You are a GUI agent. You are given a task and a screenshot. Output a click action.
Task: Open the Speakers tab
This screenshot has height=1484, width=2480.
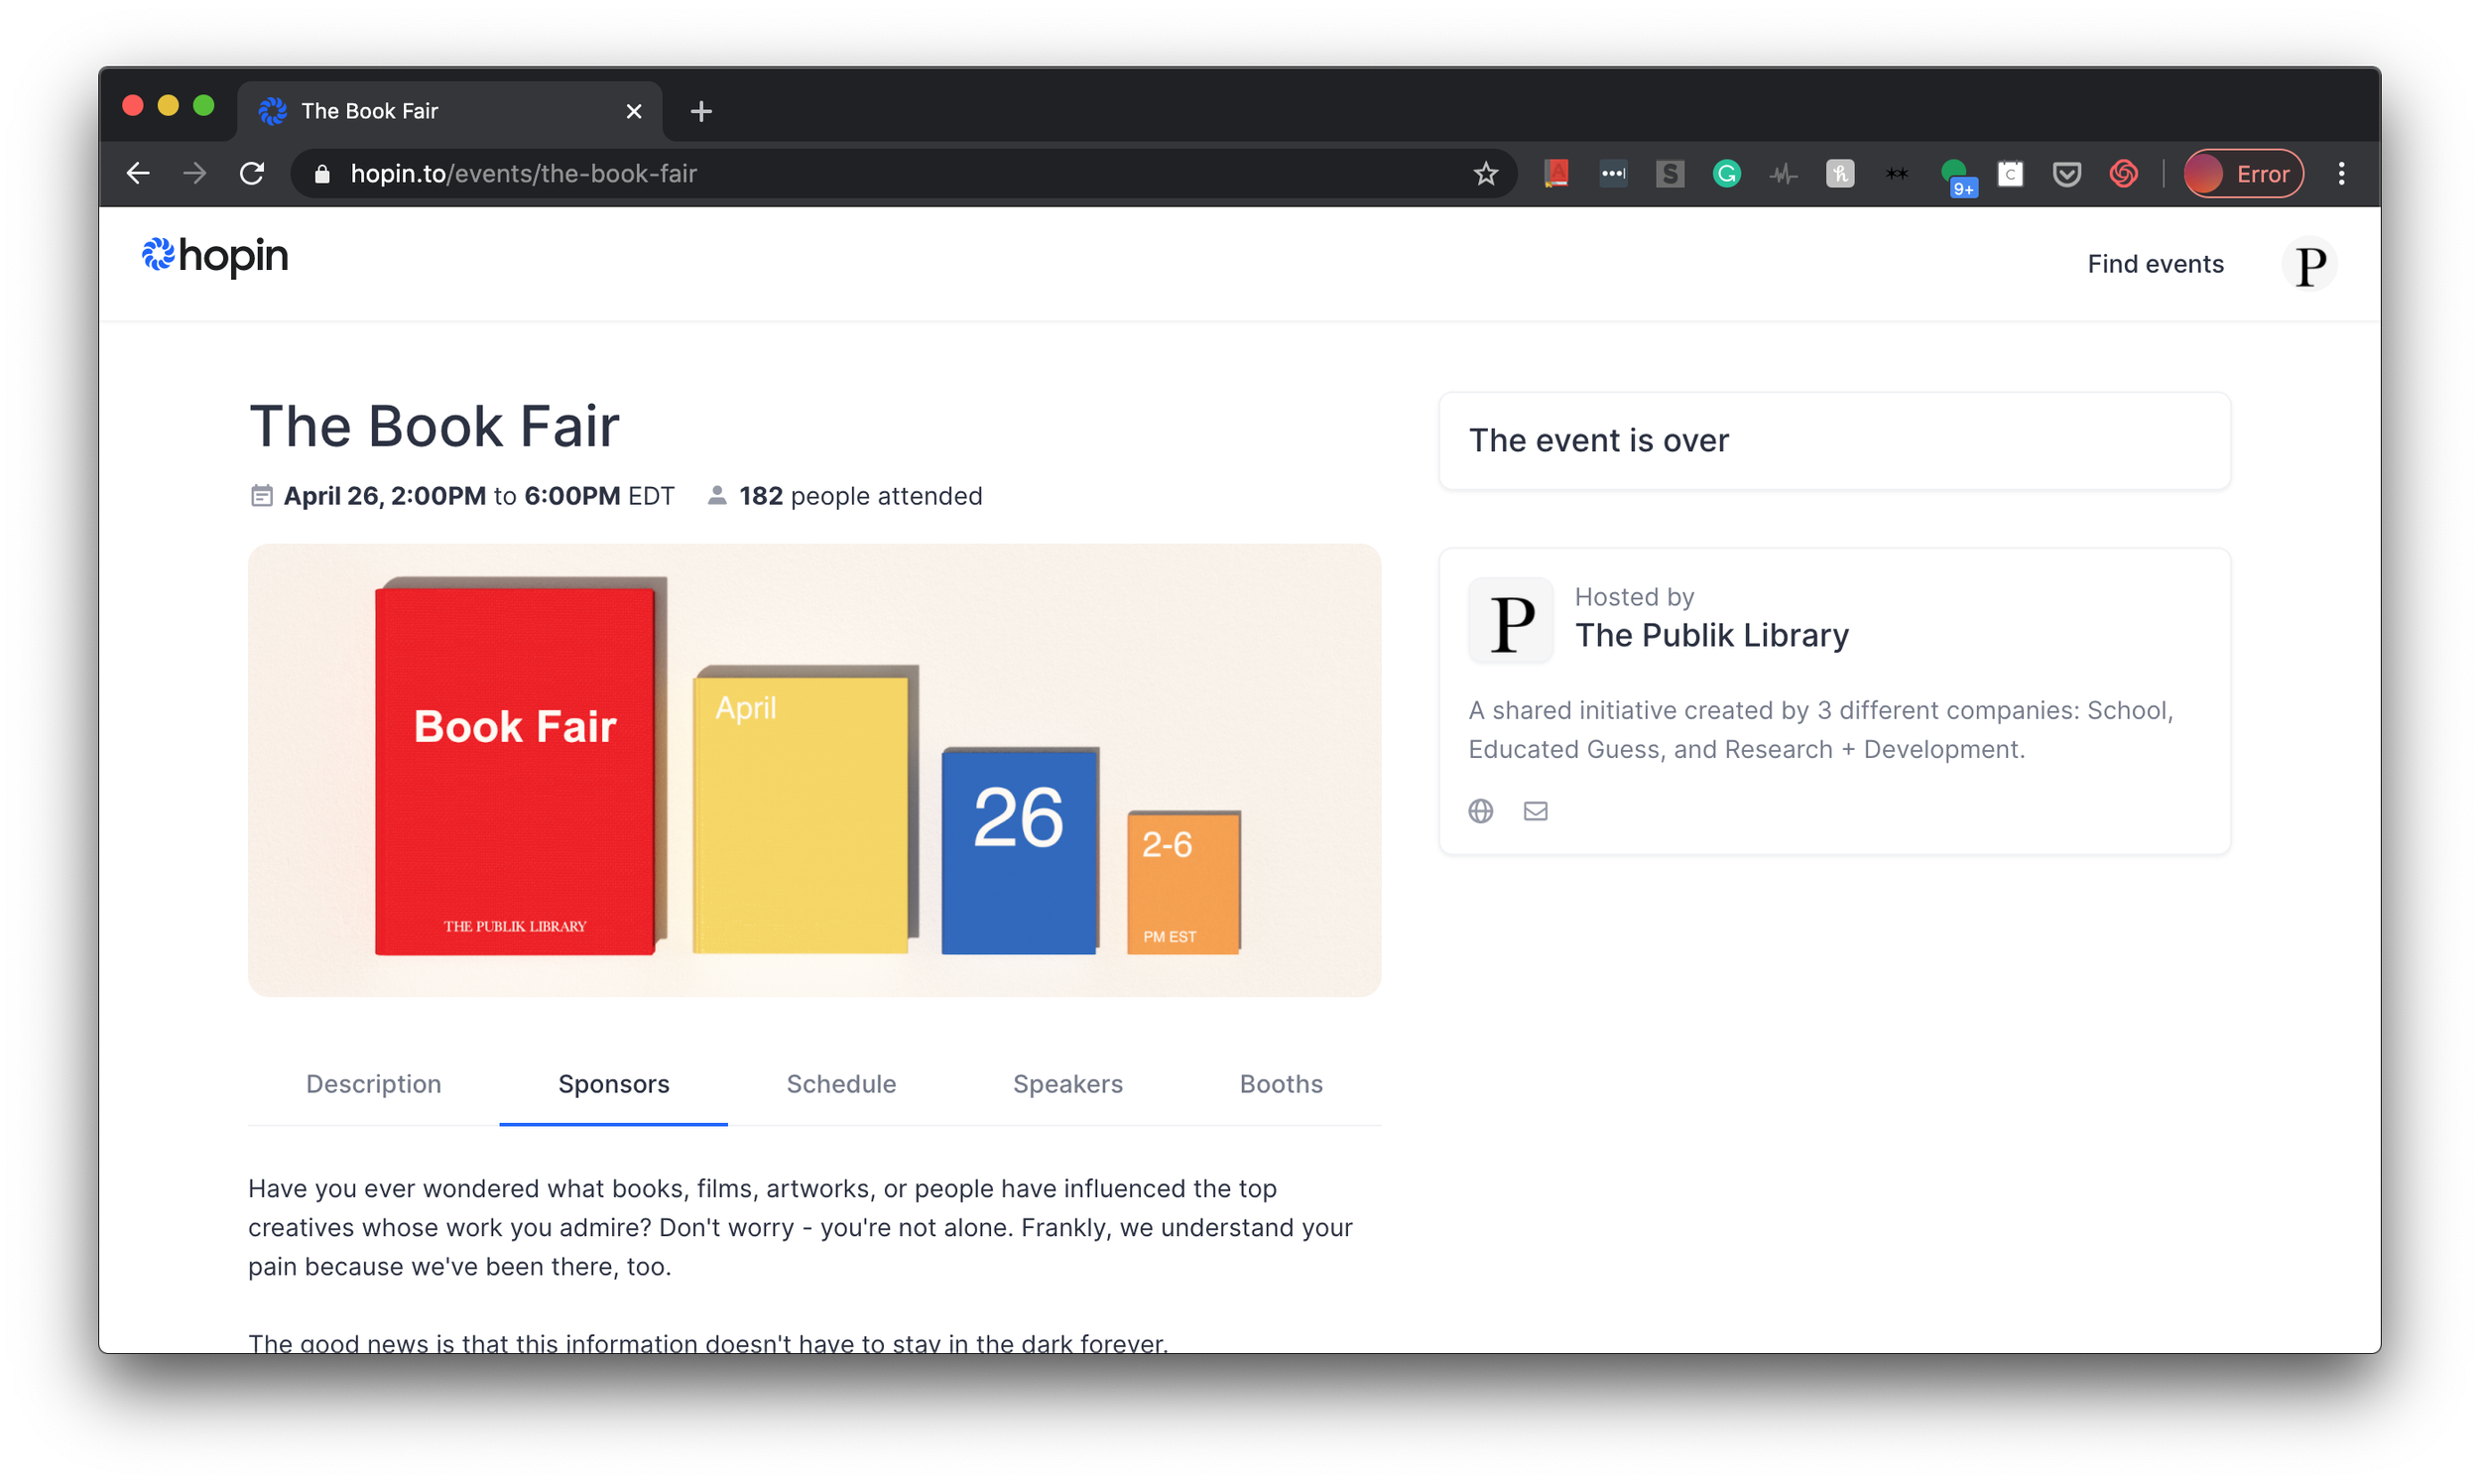[1067, 1084]
